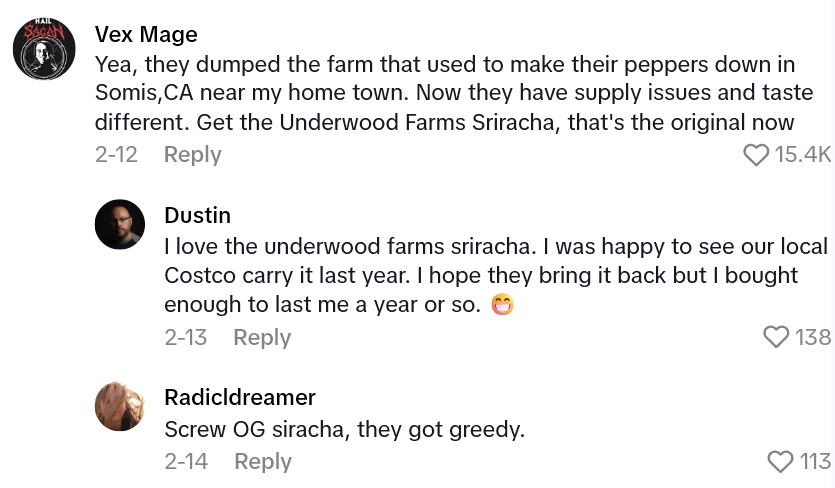Select the 2-13 date on Dustin's reply
The height and width of the screenshot is (488, 835).
(x=185, y=337)
